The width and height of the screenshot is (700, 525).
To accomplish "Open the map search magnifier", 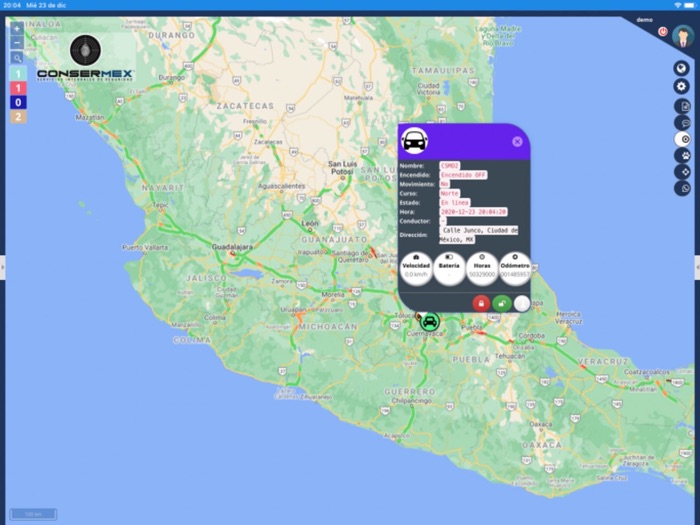I will point(17,58).
